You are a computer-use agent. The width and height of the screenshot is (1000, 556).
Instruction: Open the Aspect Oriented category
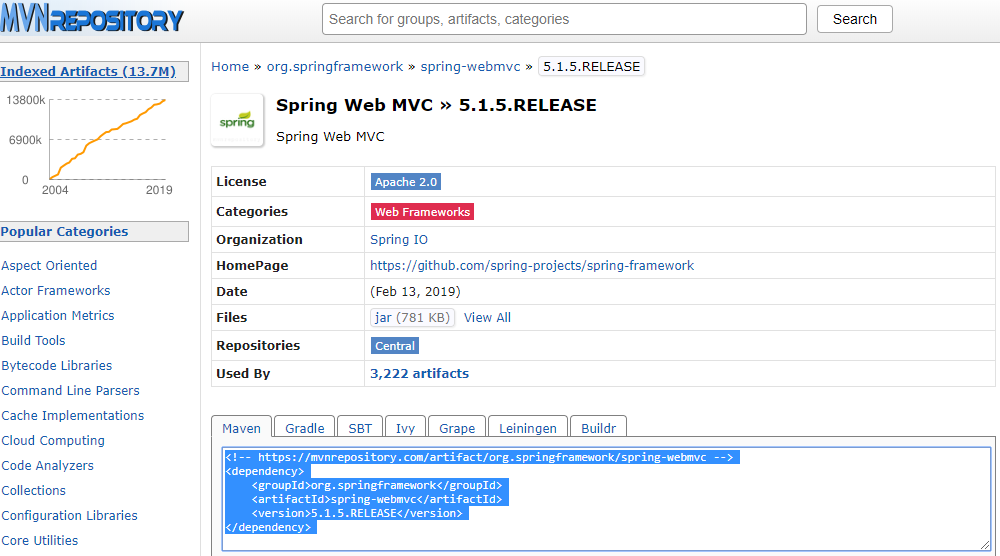pyautogui.click(x=49, y=266)
